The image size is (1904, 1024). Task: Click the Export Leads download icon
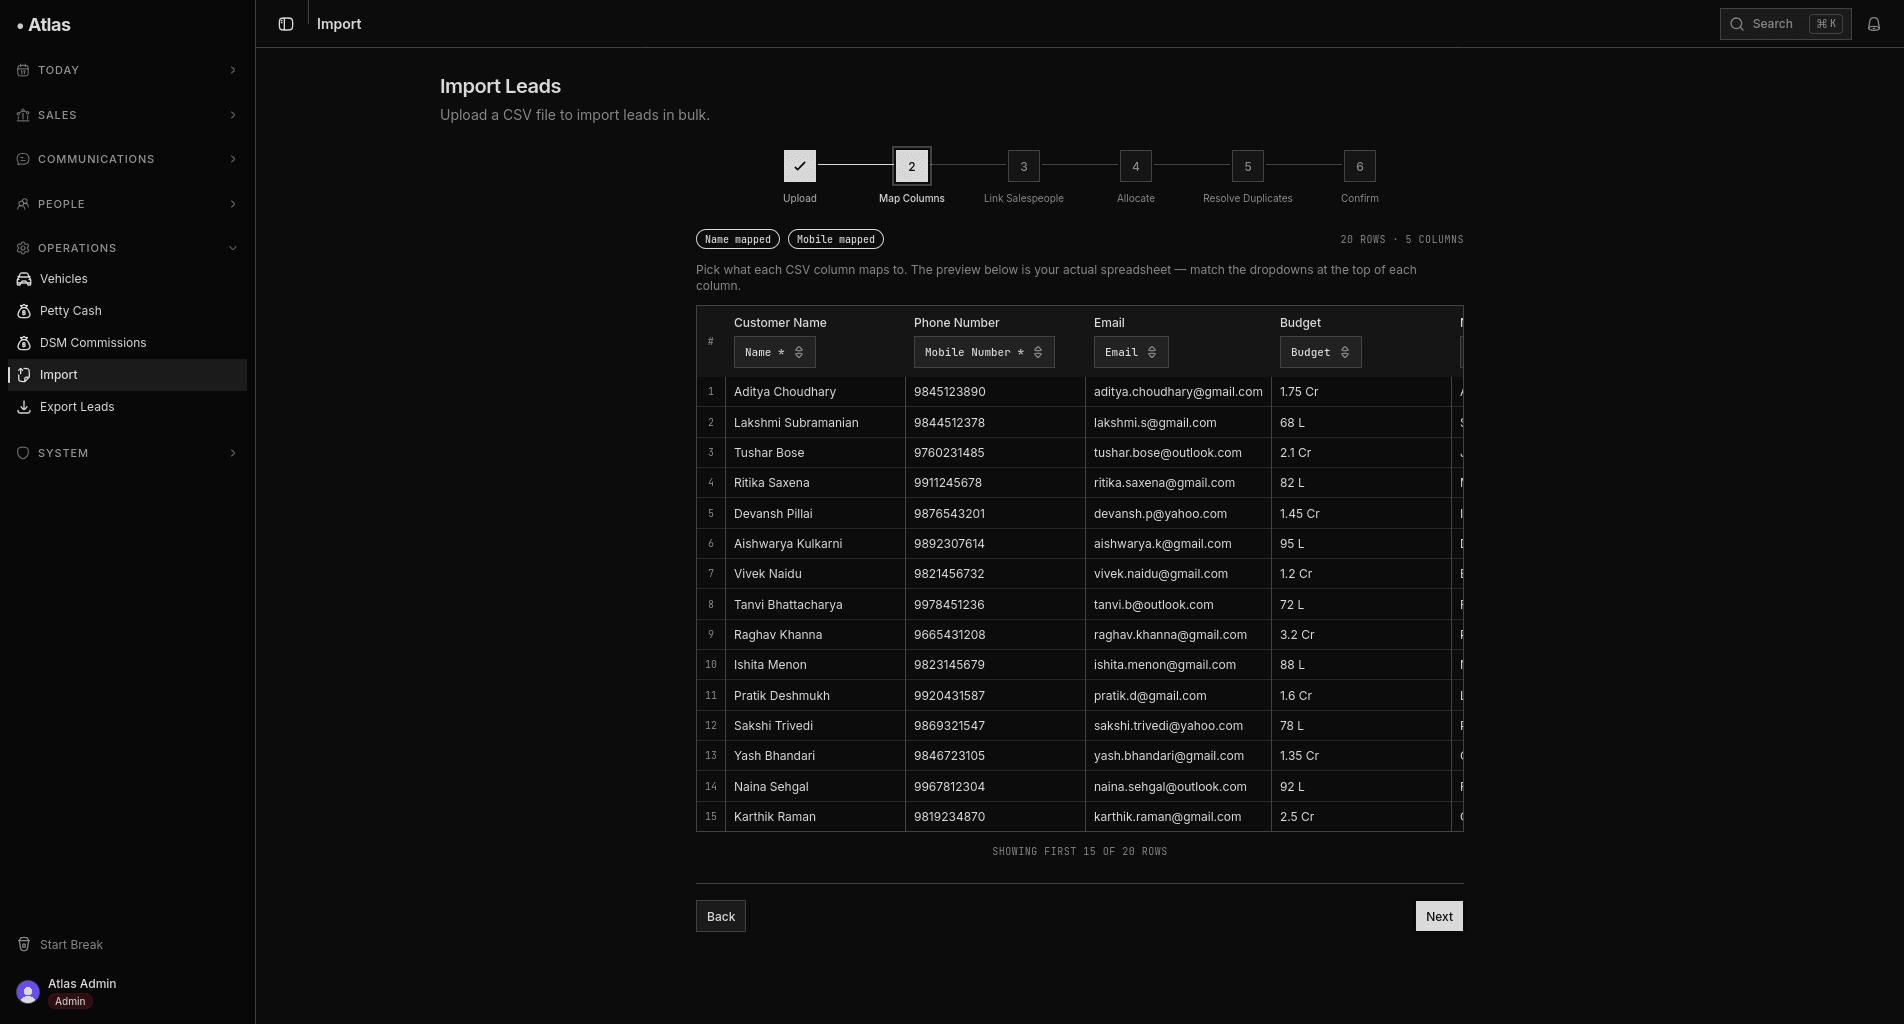click(24, 407)
